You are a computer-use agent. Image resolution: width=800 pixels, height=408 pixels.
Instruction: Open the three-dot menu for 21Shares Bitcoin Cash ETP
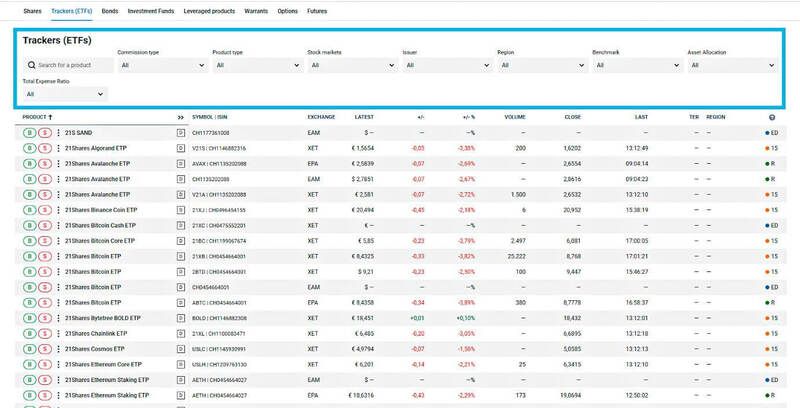tap(58, 225)
